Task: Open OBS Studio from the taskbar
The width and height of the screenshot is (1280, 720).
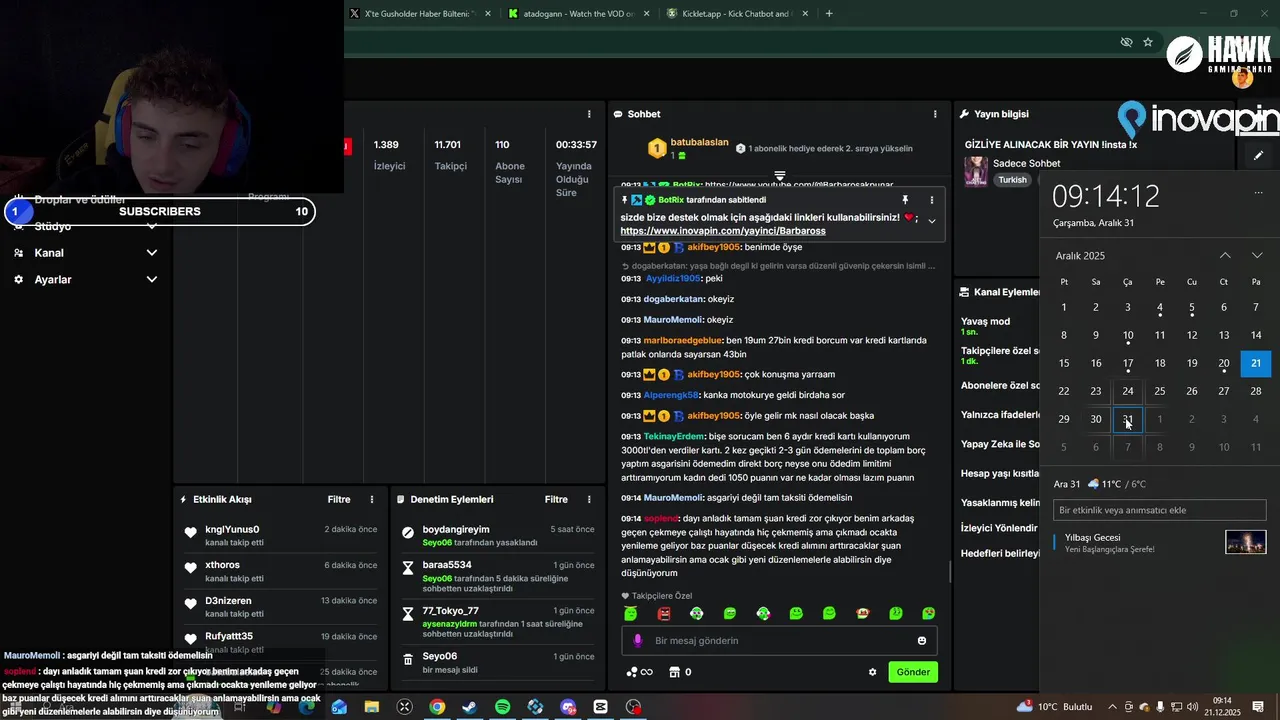Action: [x=633, y=707]
